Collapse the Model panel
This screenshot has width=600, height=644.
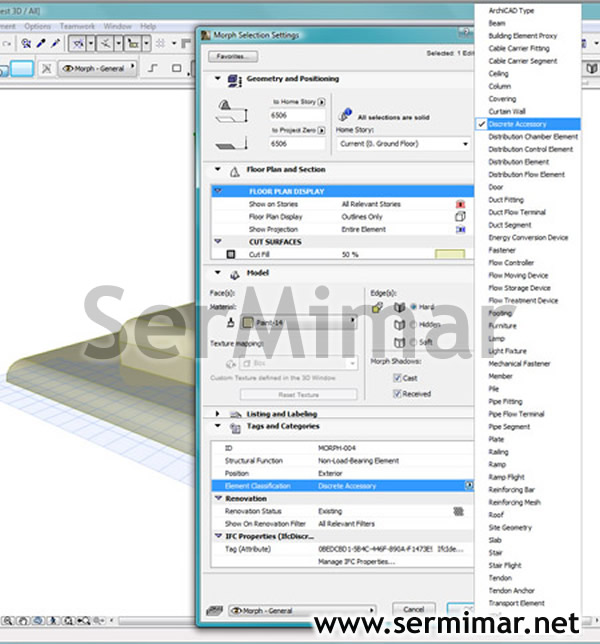(x=218, y=273)
